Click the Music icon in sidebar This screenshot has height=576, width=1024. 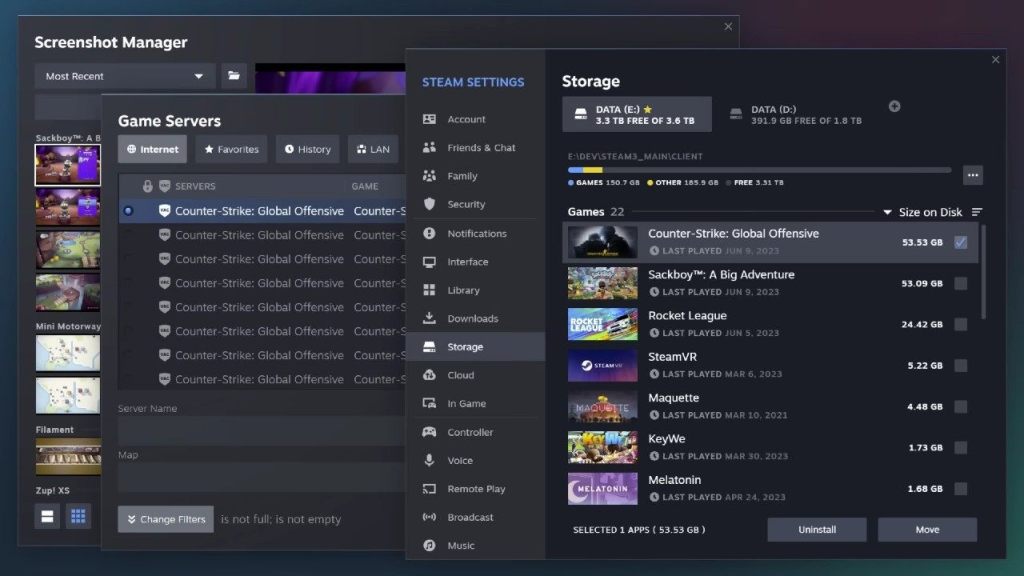[x=429, y=545]
